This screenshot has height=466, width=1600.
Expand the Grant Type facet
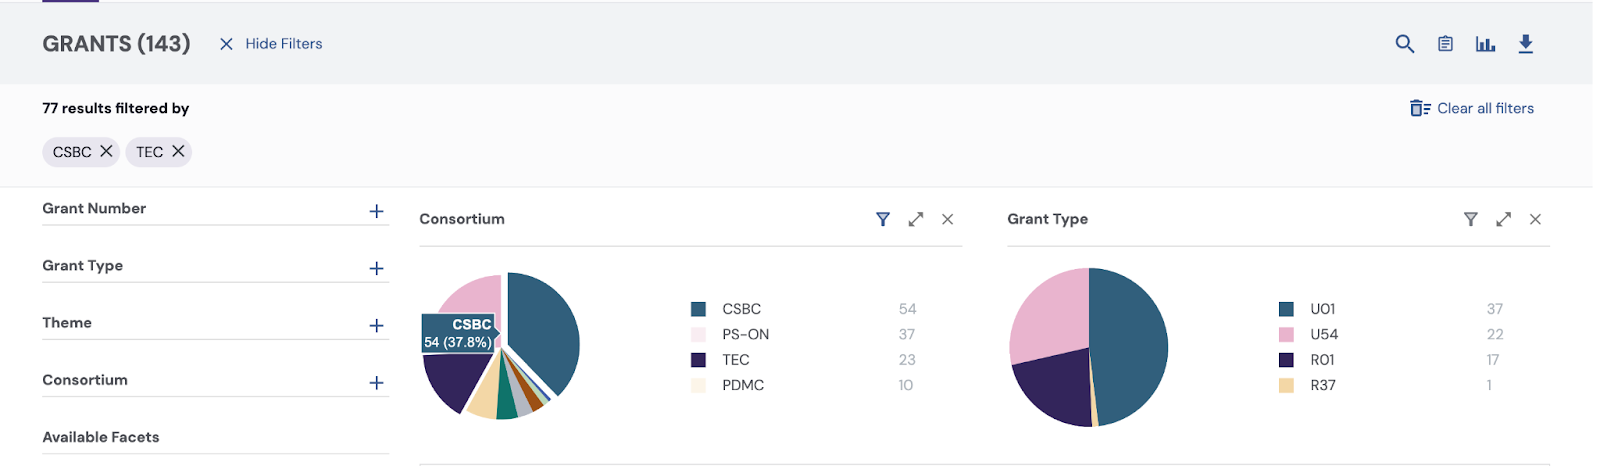376,268
